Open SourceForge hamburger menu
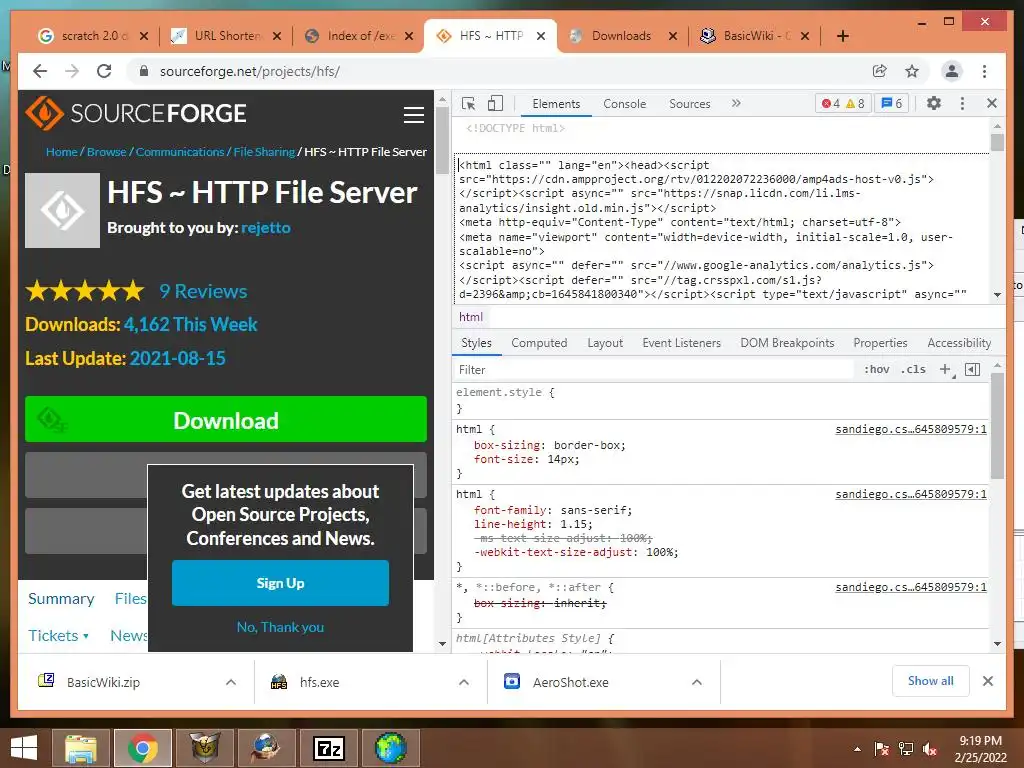 pos(413,115)
